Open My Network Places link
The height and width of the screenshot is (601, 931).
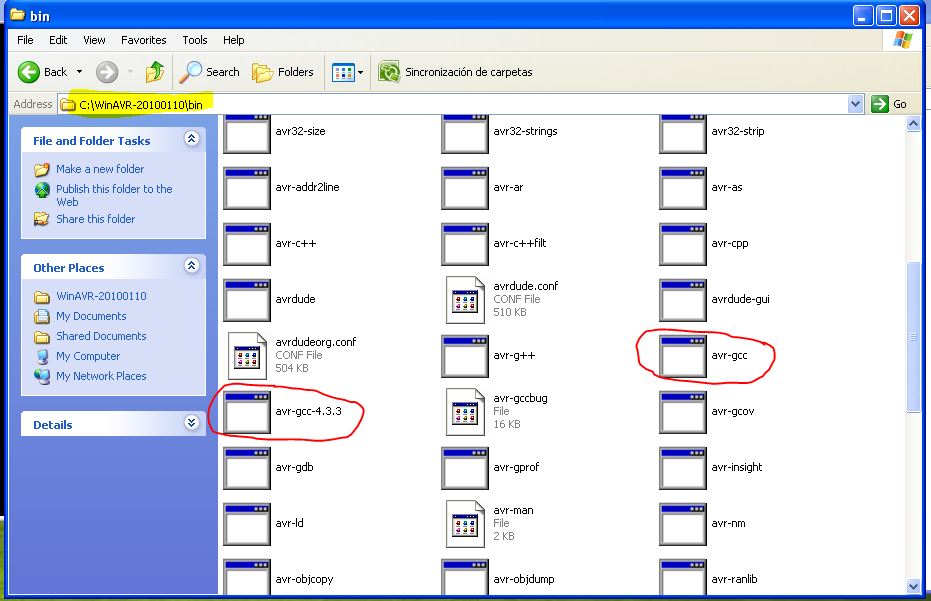coord(101,377)
